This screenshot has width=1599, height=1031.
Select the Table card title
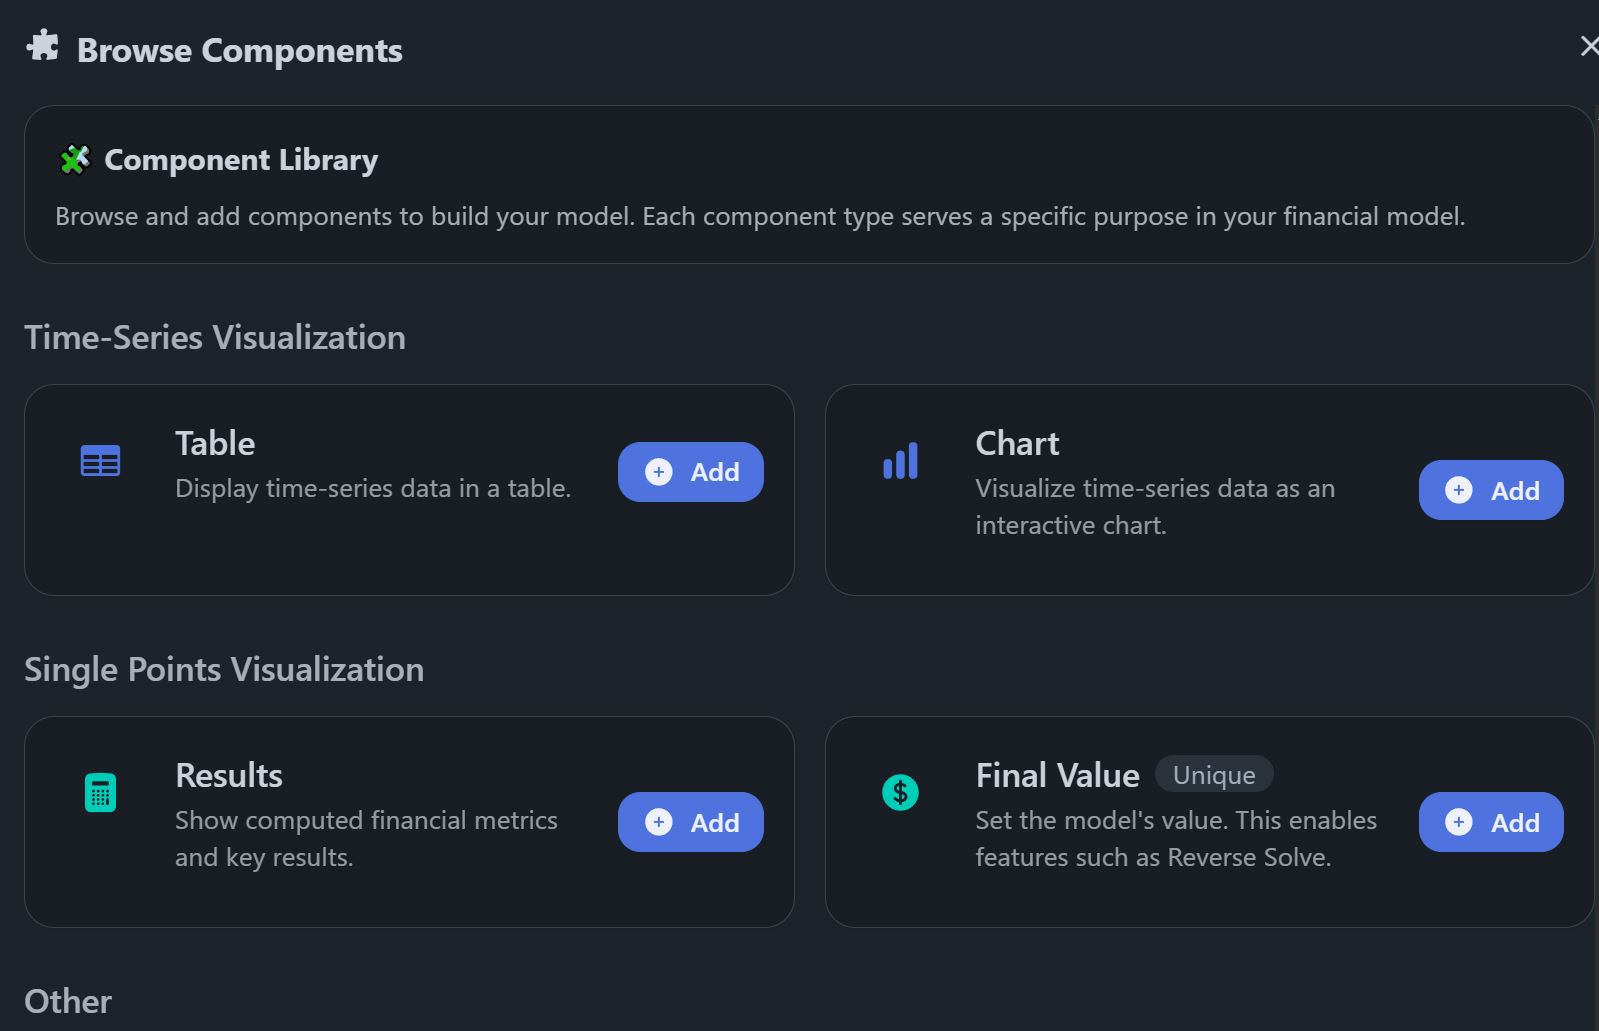tap(215, 443)
